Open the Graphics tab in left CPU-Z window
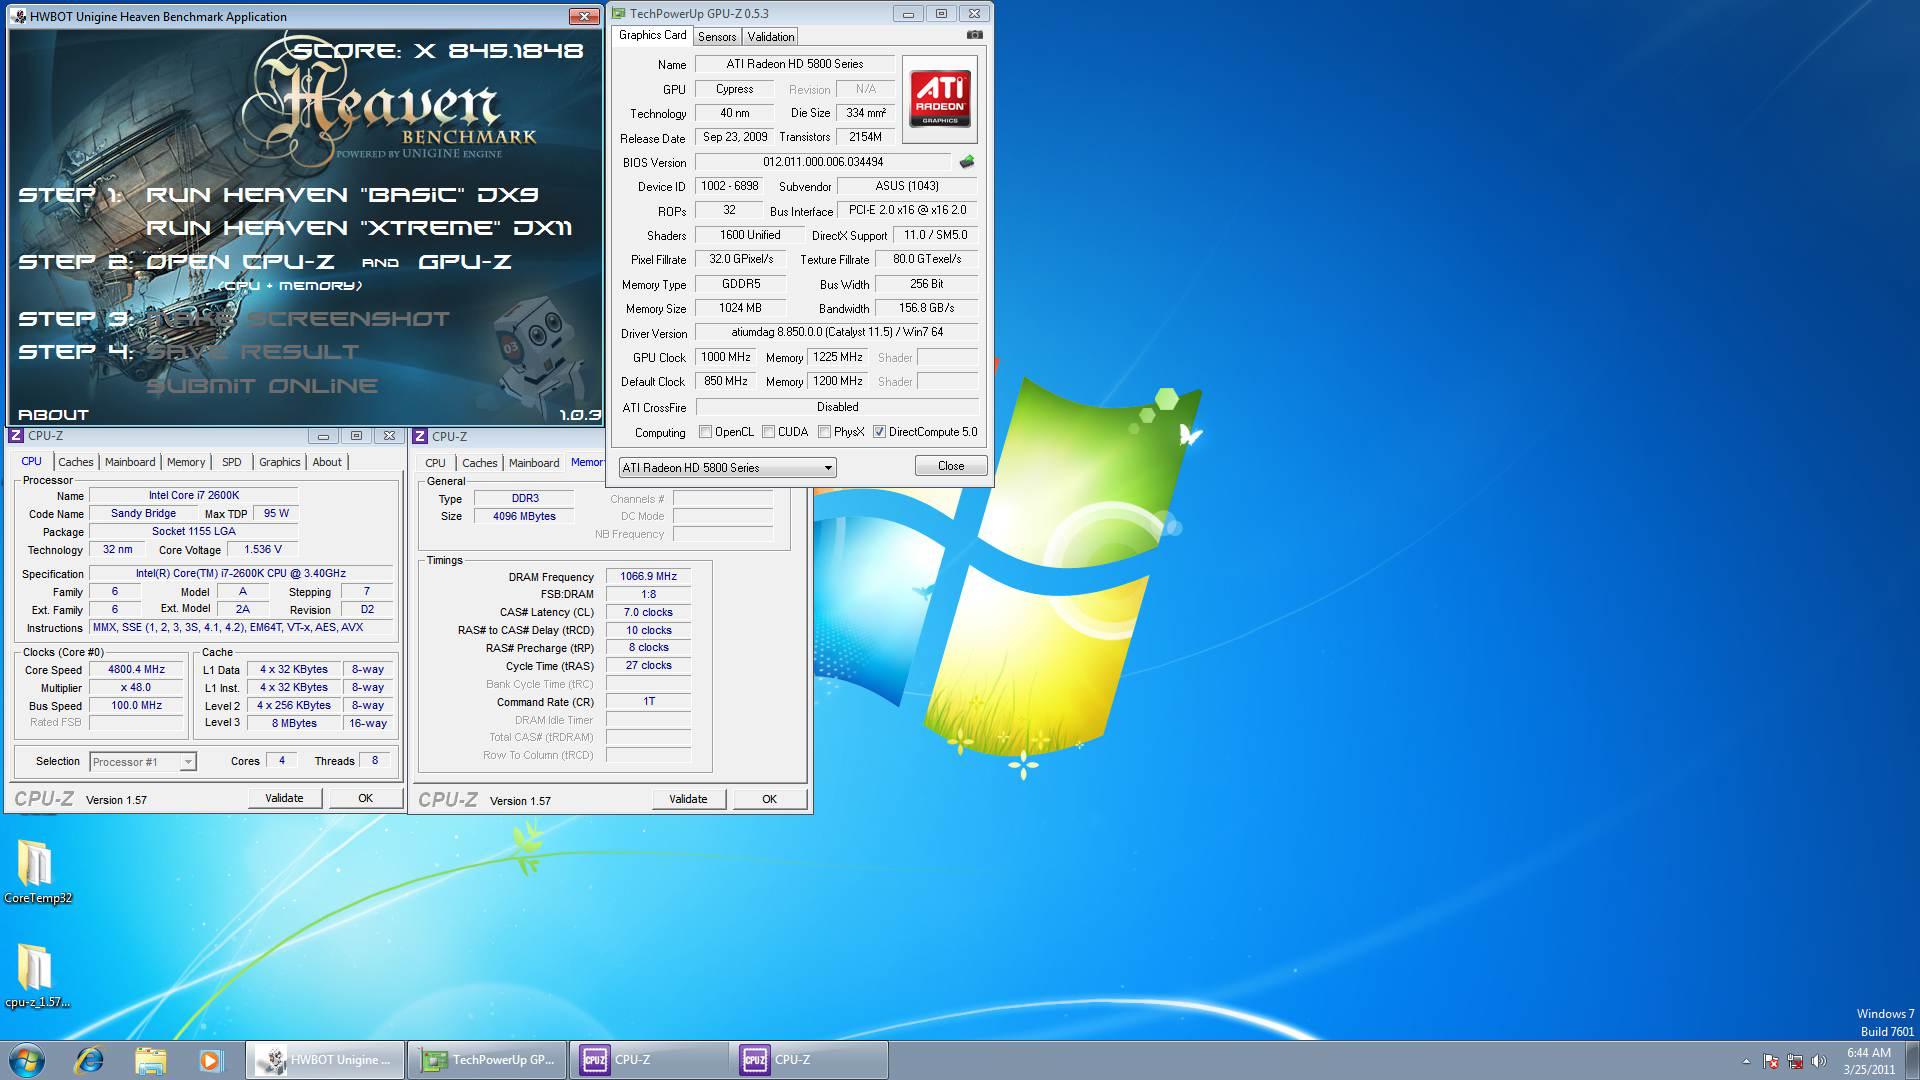Image resolution: width=1920 pixels, height=1080 pixels. [x=279, y=462]
